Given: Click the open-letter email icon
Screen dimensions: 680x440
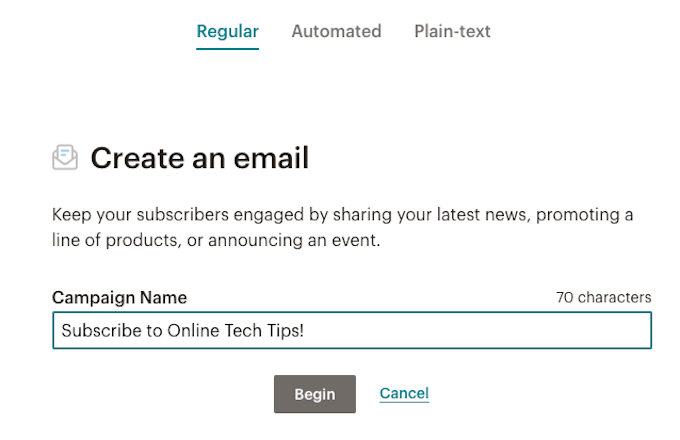Looking at the screenshot, I should 65,158.
